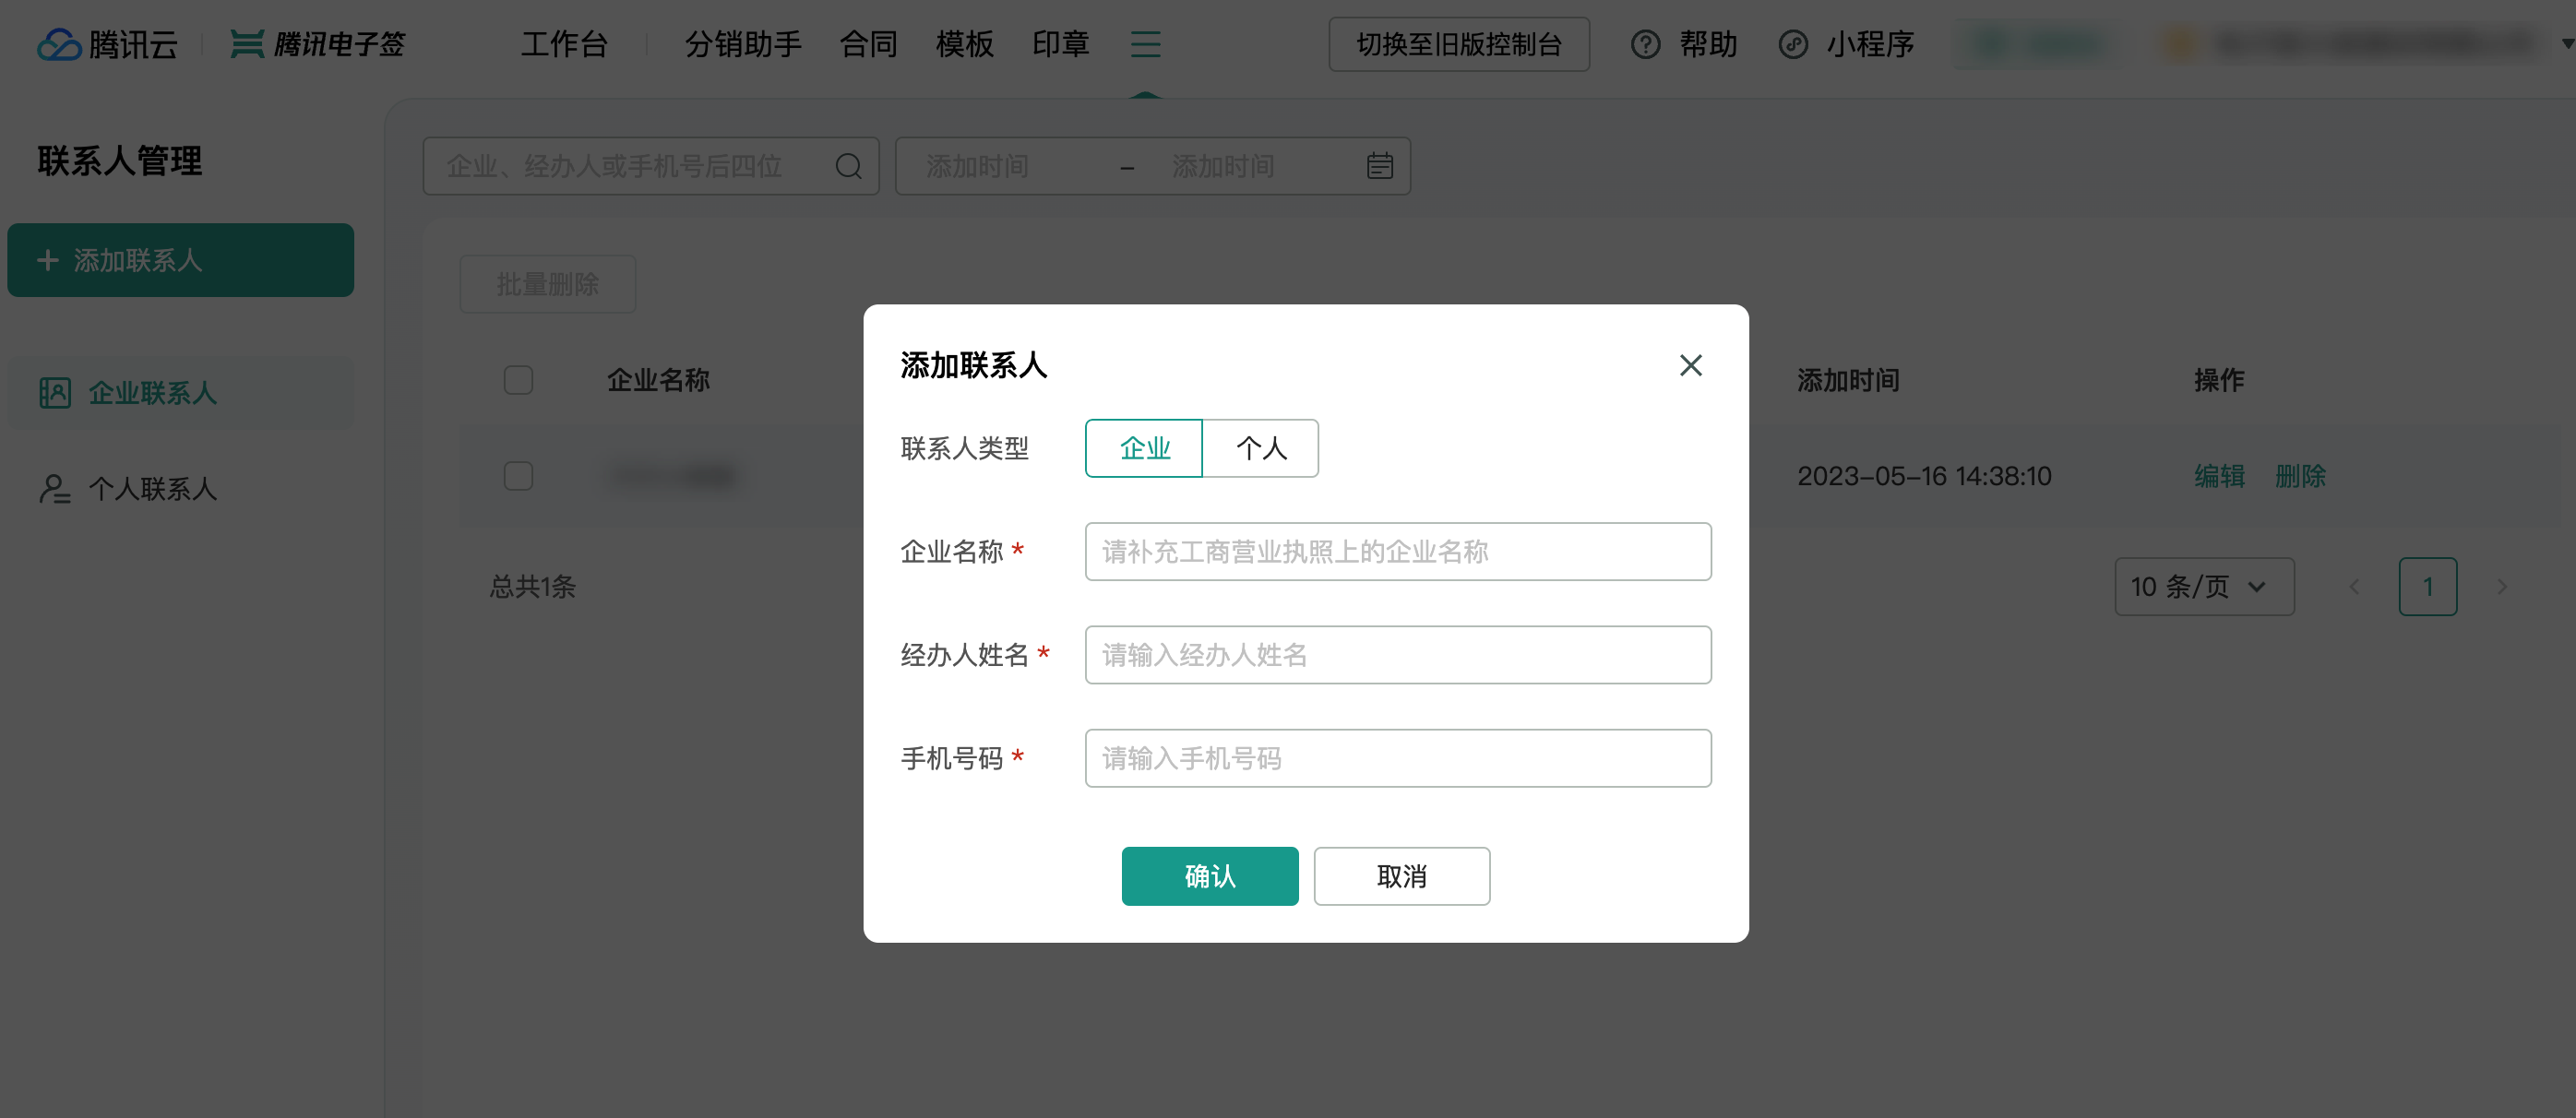This screenshot has width=2576, height=1118.
Task: Click the 删除 link in the row
Action: point(2301,476)
